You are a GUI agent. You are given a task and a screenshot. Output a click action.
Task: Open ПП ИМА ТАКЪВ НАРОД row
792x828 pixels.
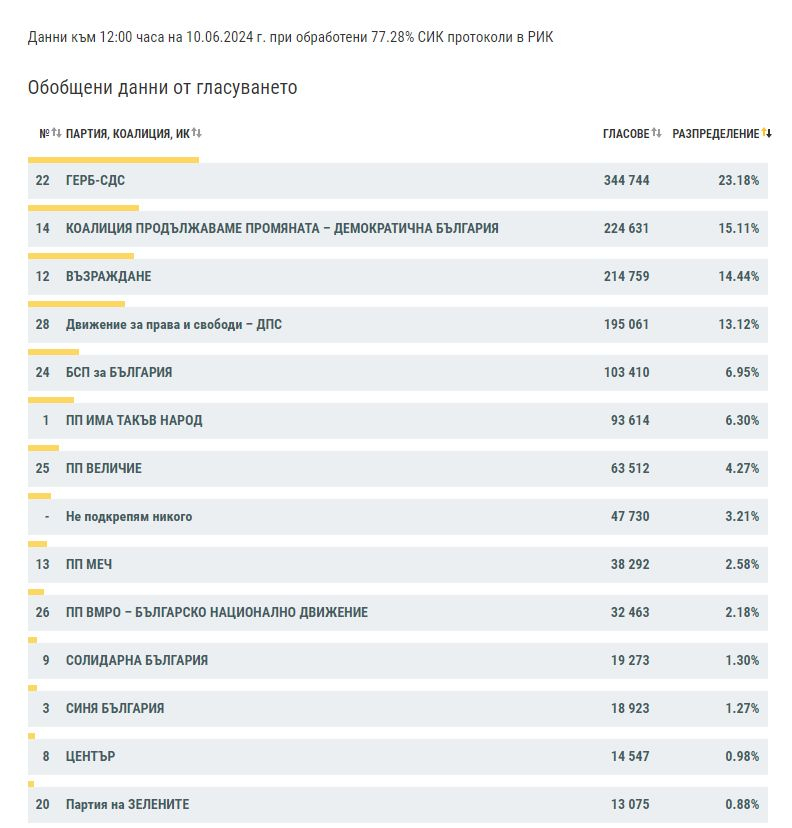tap(398, 421)
